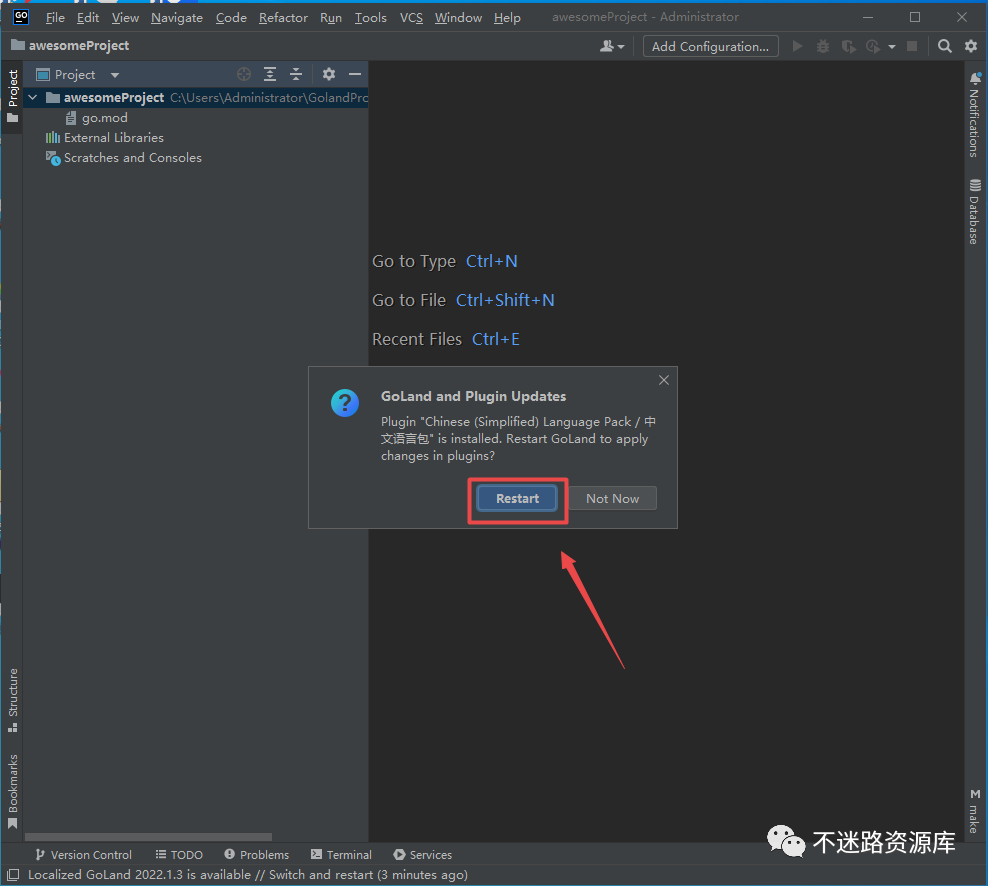Click the Stop square icon
The width and height of the screenshot is (988, 886).
click(912, 46)
